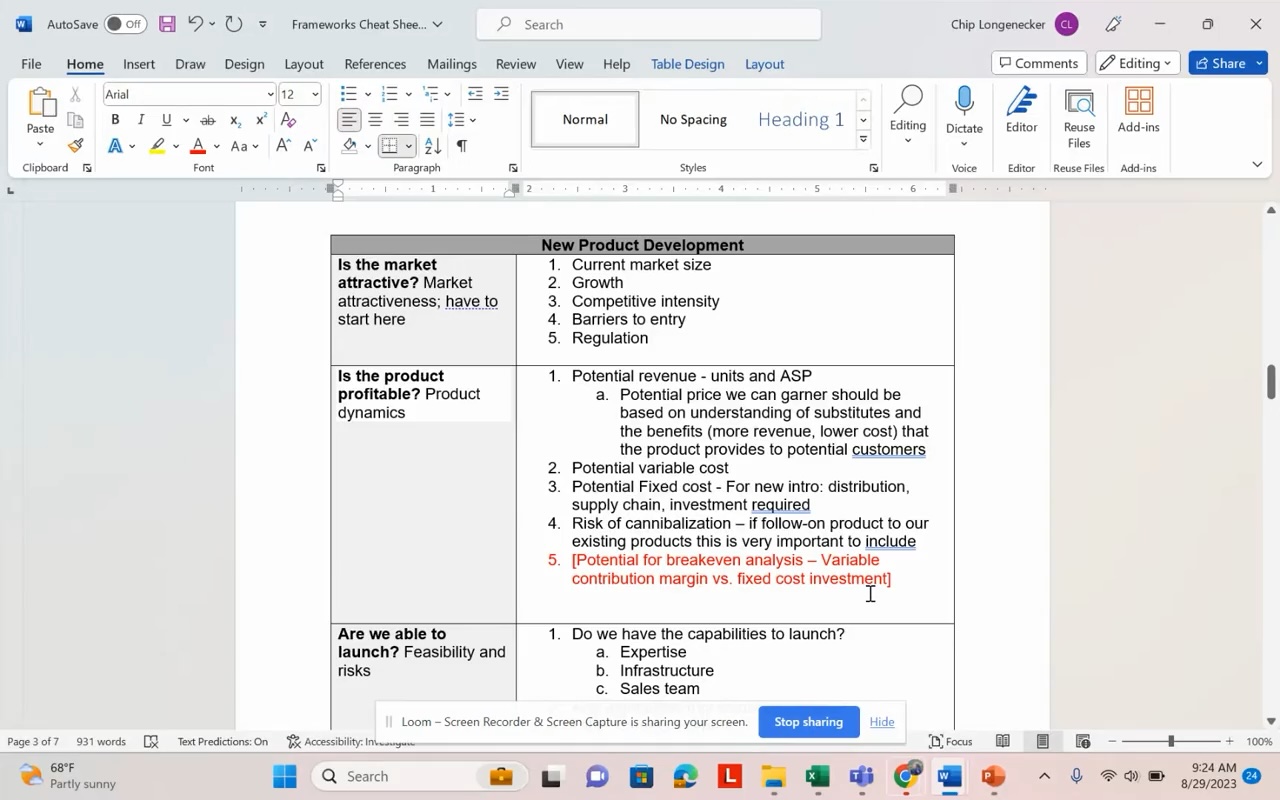Center align the text

(375, 120)
